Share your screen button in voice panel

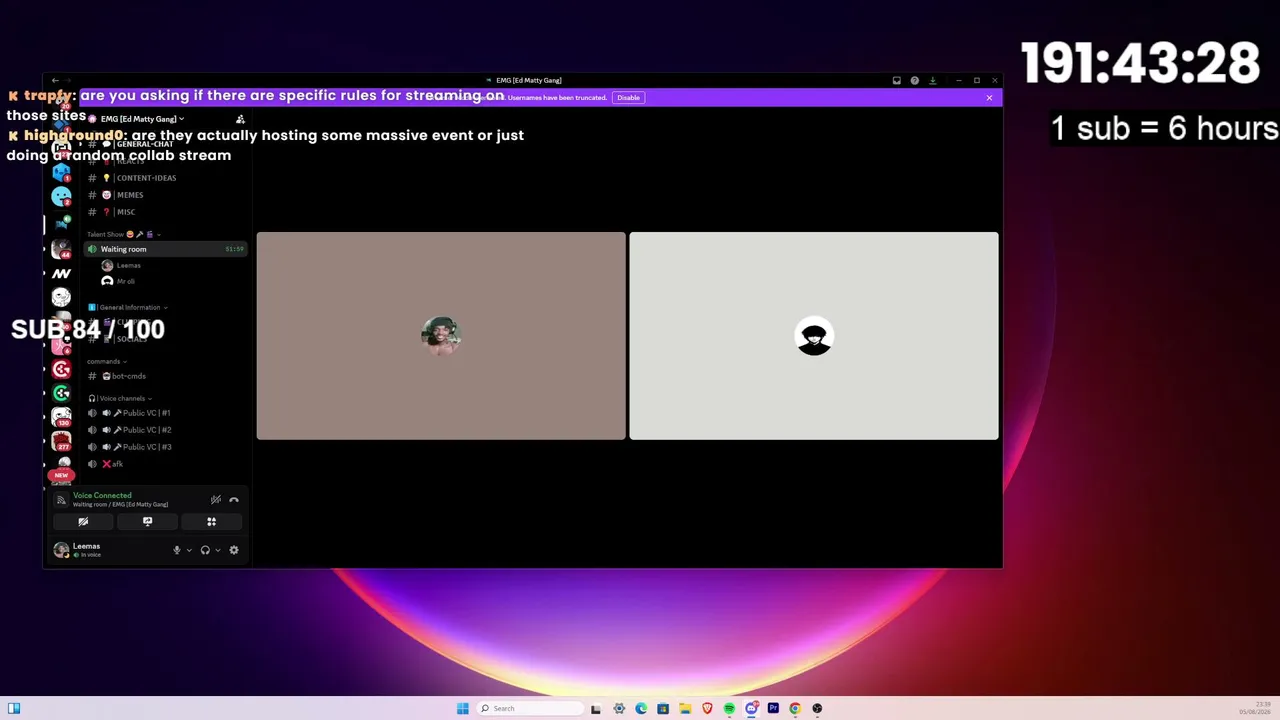(x=147, y=521)
